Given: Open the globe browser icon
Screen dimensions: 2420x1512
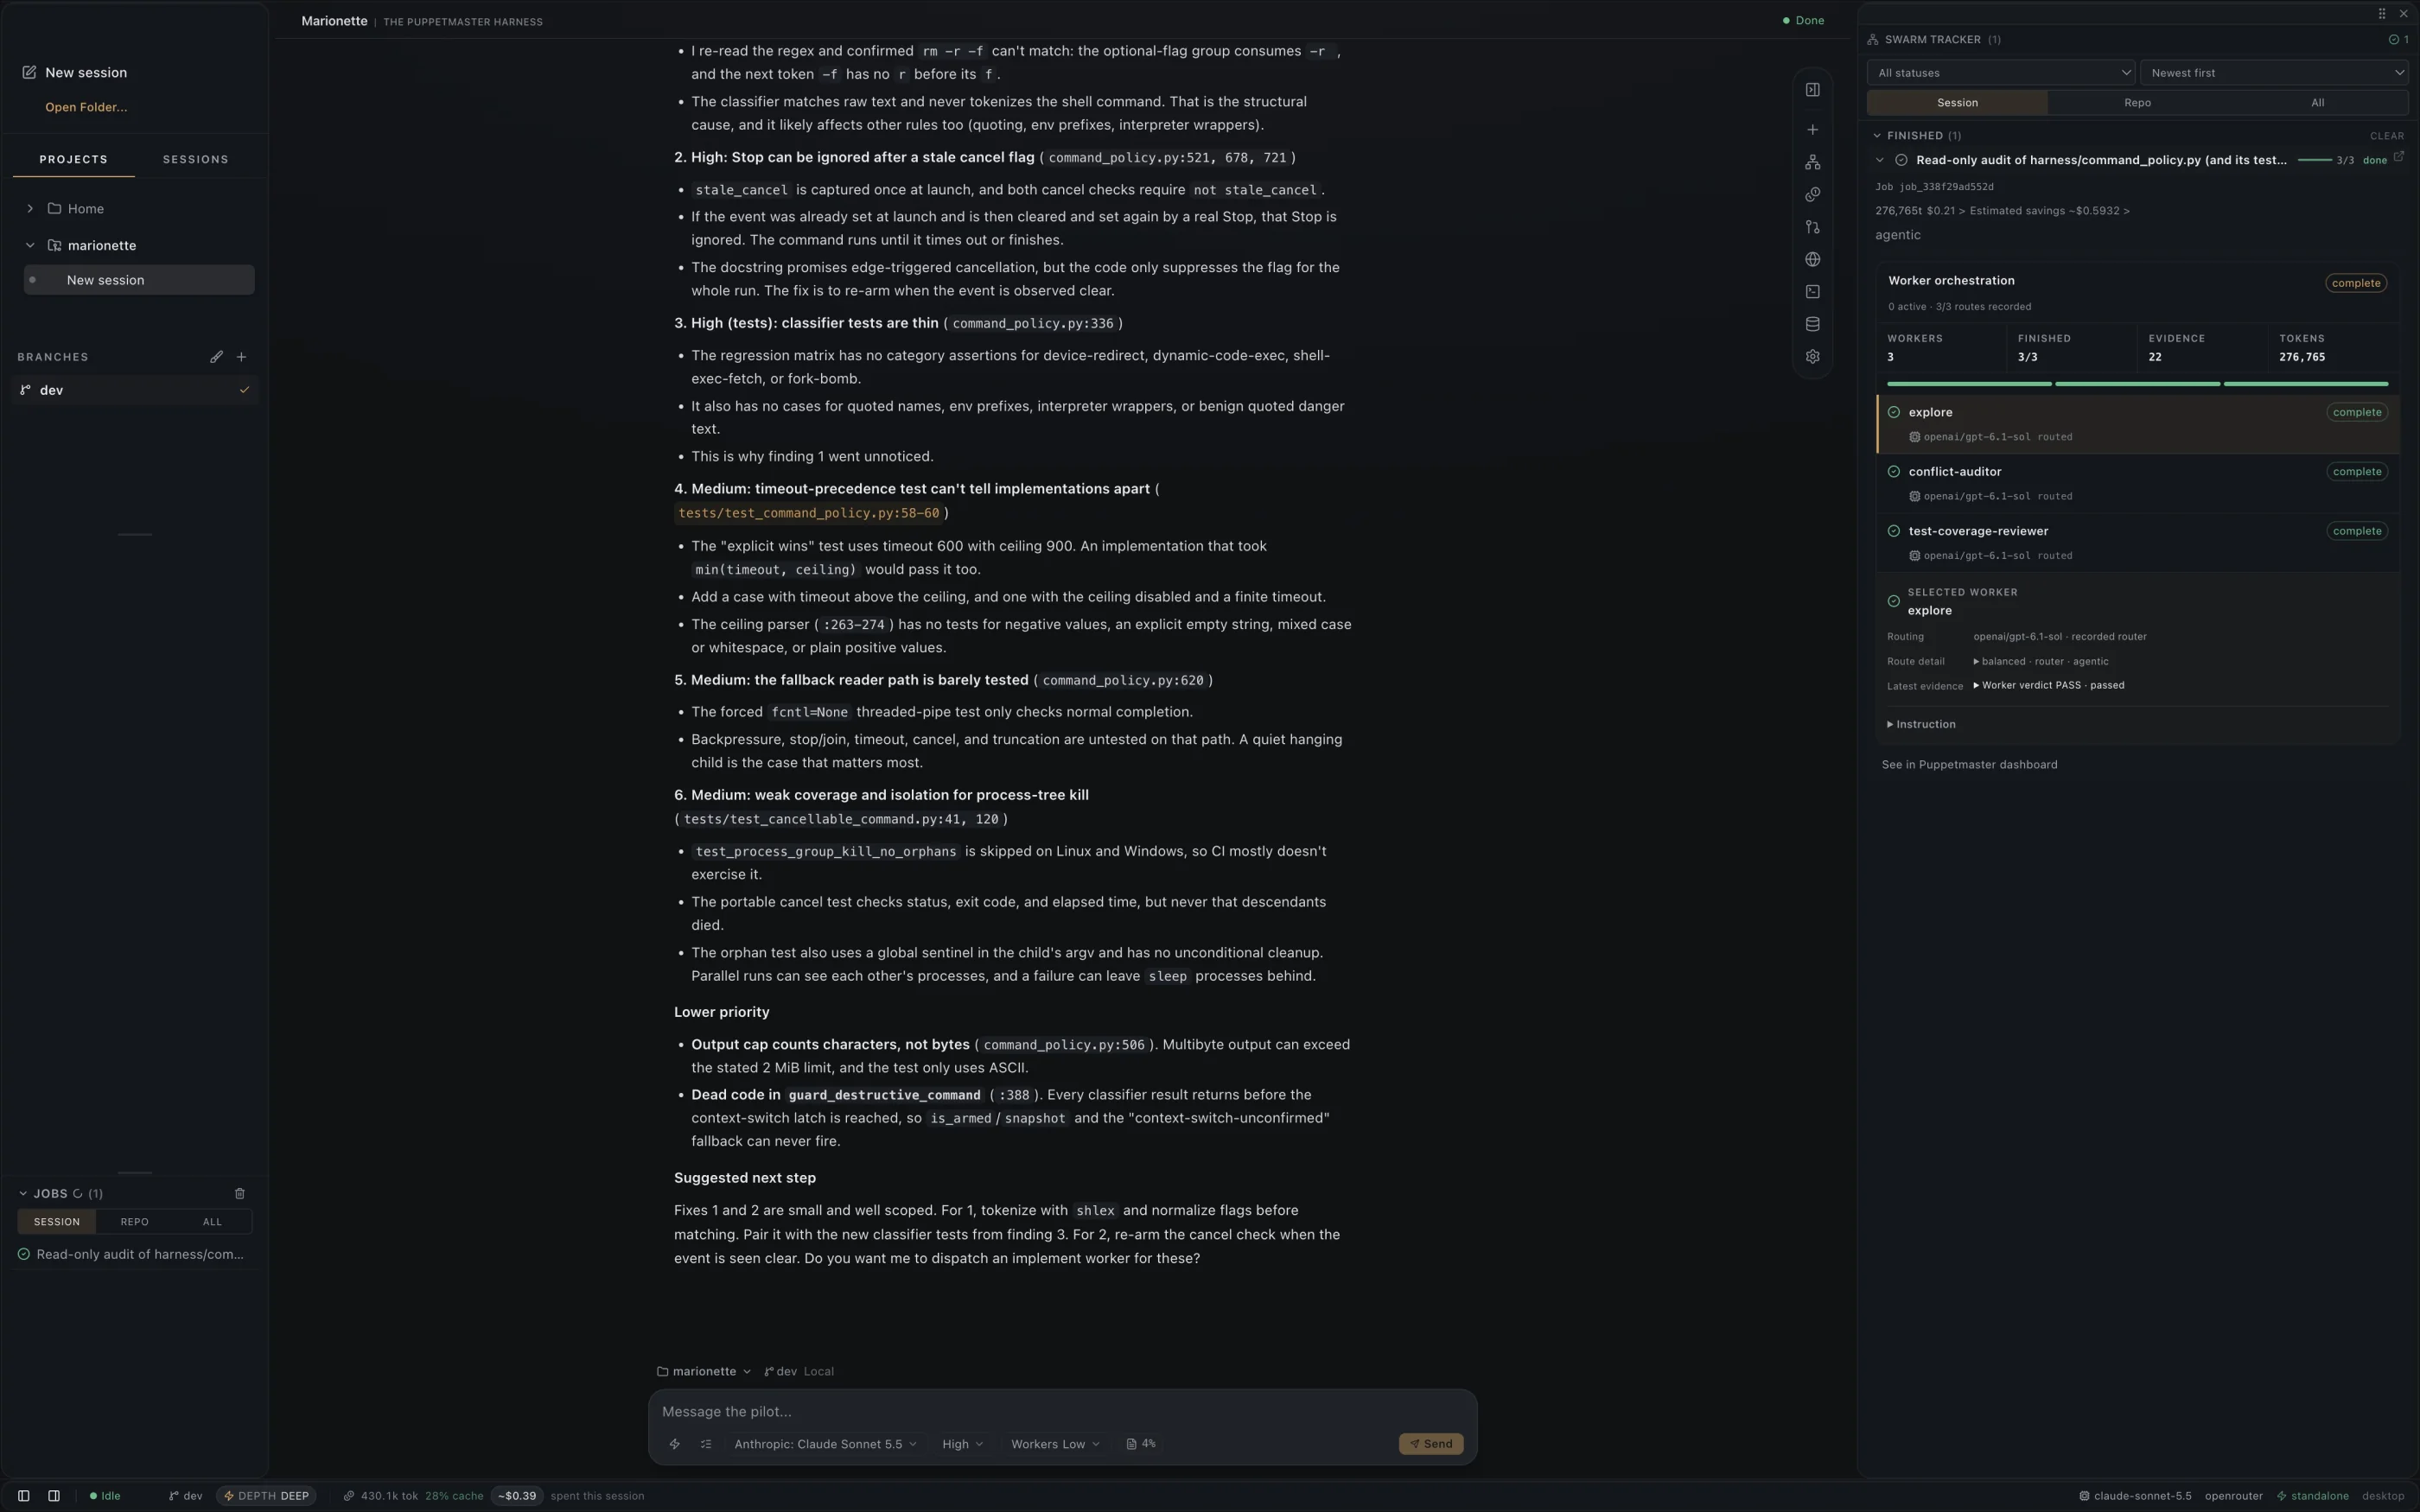Looking at the screenshot, I should [x=1812, y=259].
